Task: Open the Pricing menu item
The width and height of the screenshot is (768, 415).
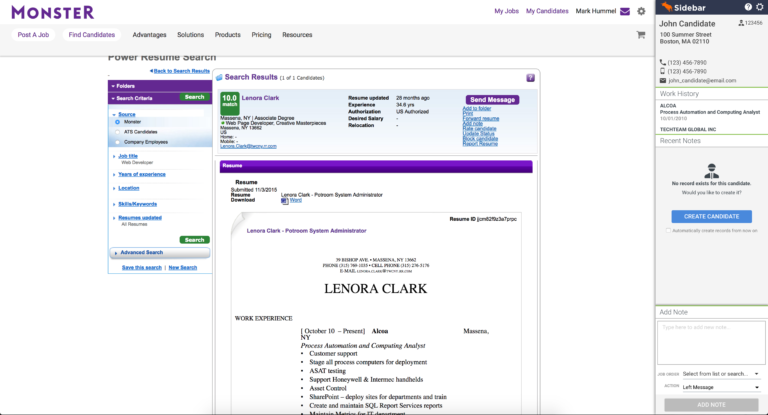Action: point(261,35)
